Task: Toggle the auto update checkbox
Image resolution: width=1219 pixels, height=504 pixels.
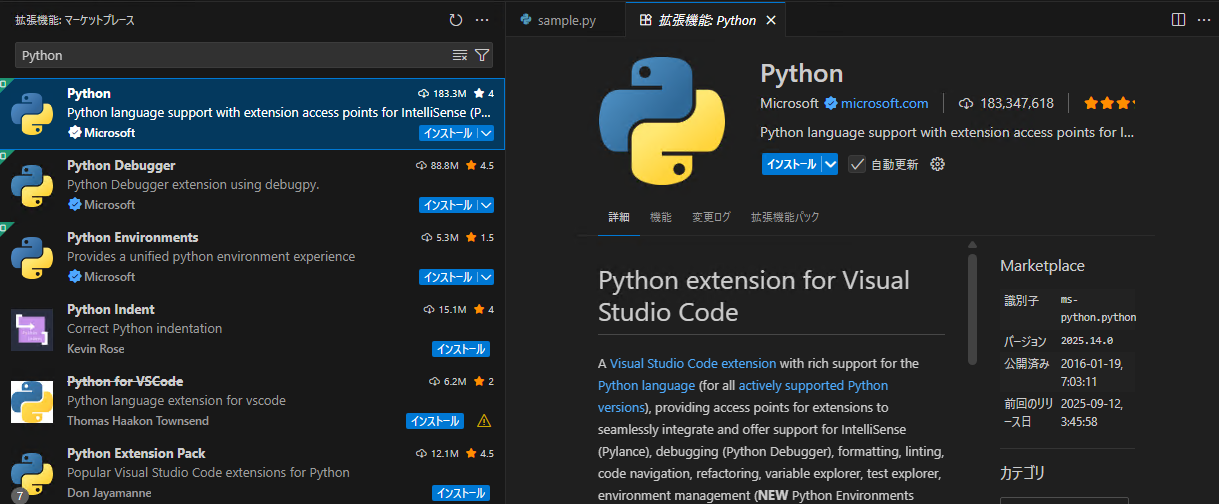Action: 857,165
